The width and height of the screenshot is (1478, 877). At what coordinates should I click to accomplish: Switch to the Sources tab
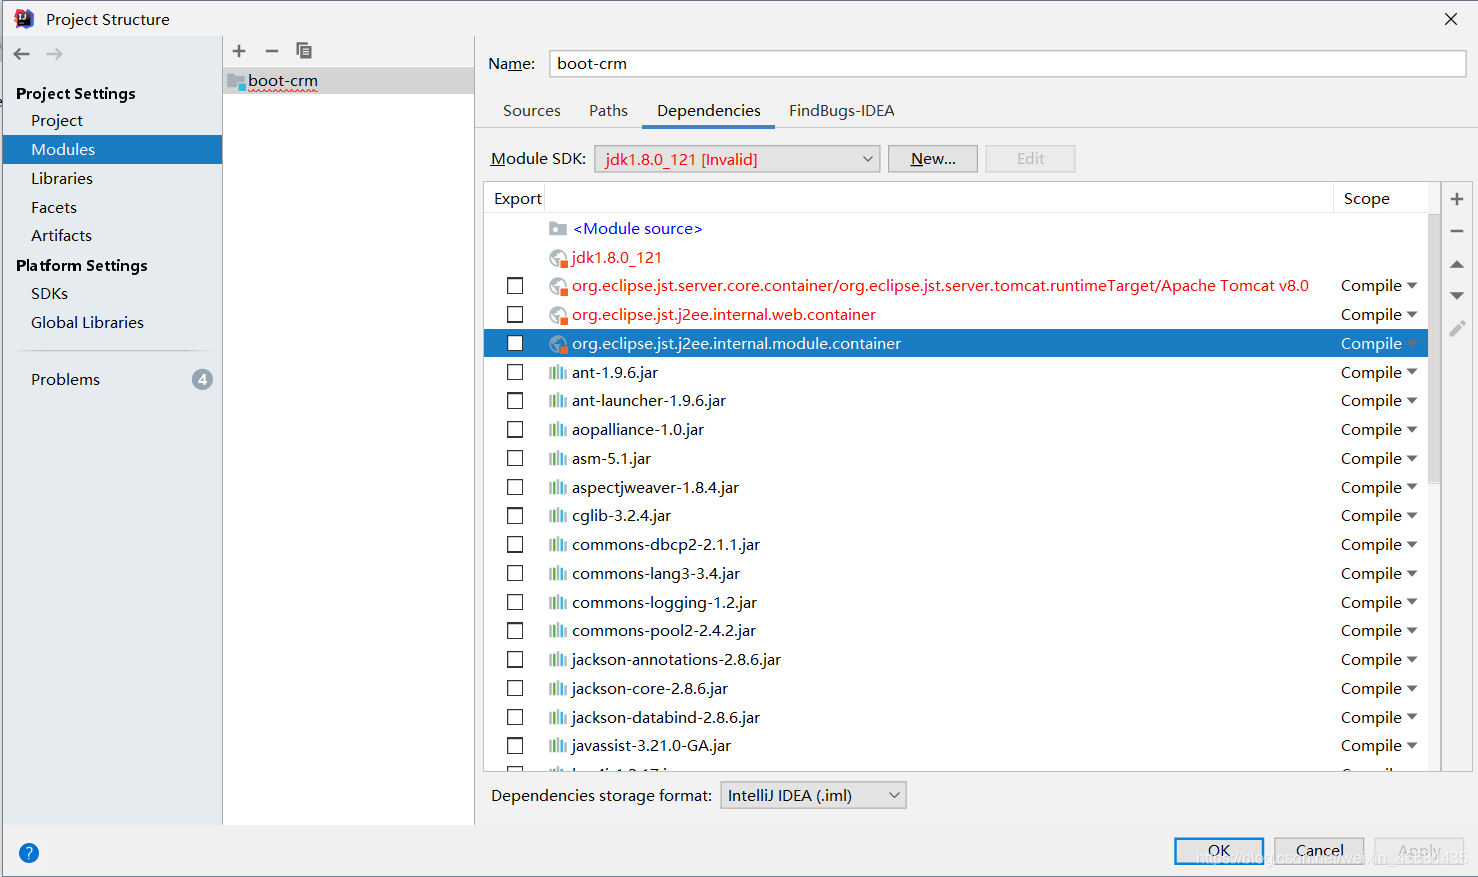pyautogui.click(x=531, y=111)
